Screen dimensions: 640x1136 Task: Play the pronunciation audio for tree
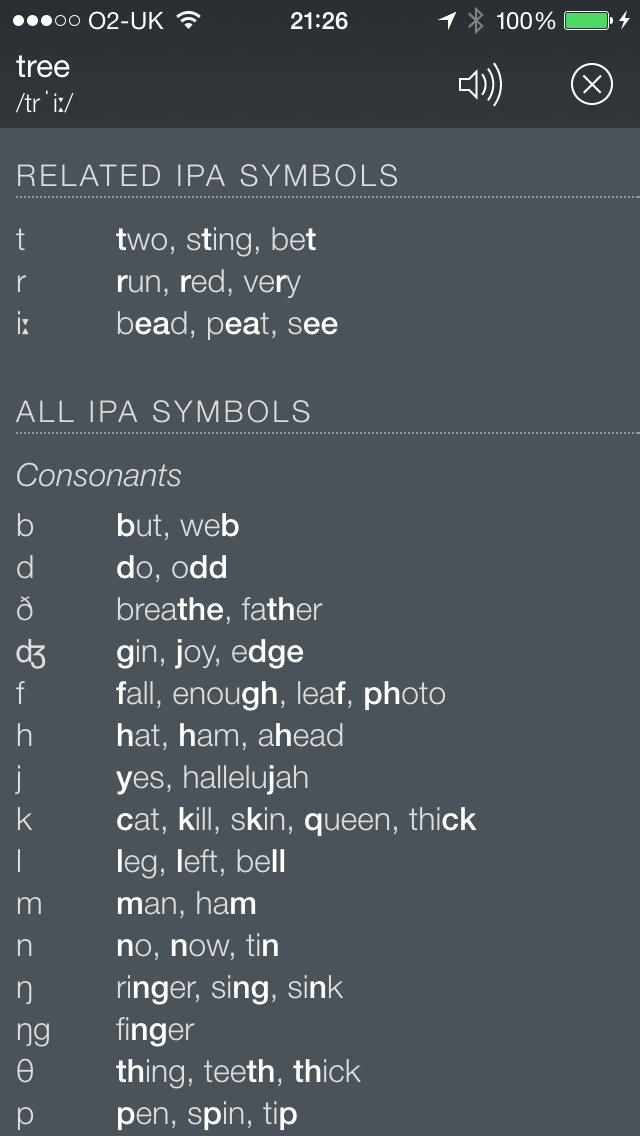click(481, 85)
